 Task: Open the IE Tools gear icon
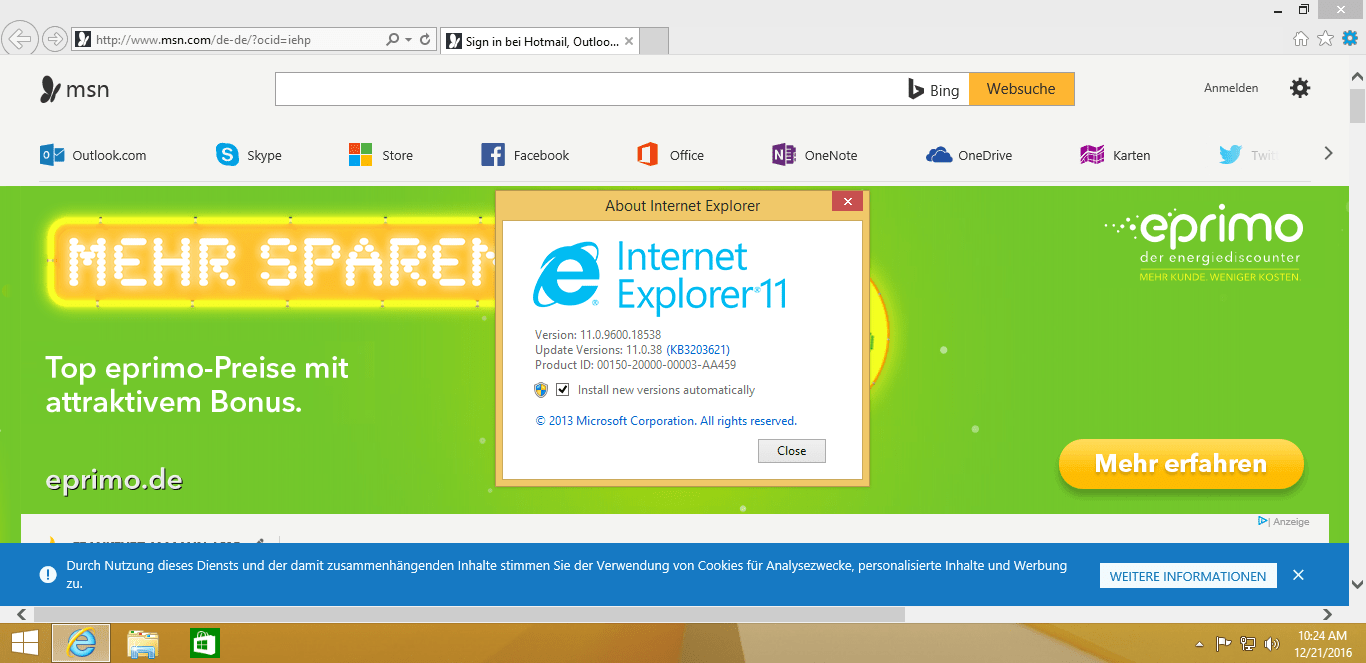(x=1350, y=39)
